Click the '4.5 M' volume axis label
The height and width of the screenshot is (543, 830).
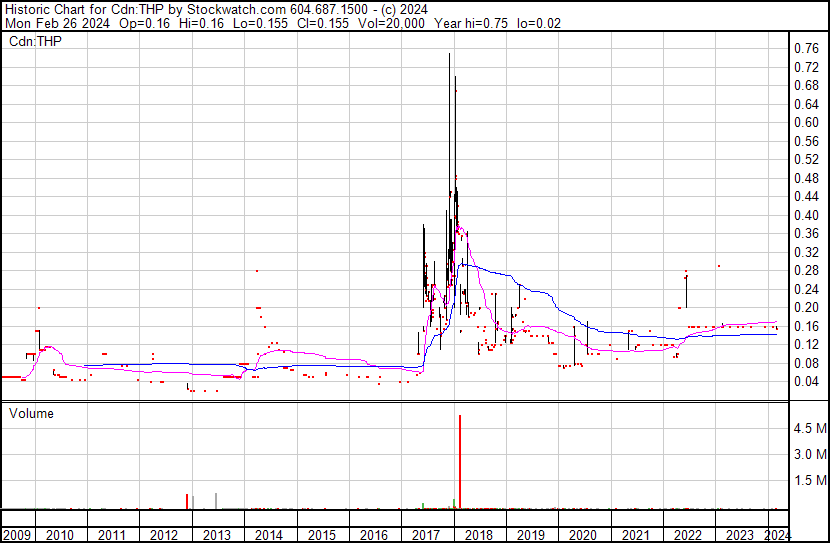(810, 428)
